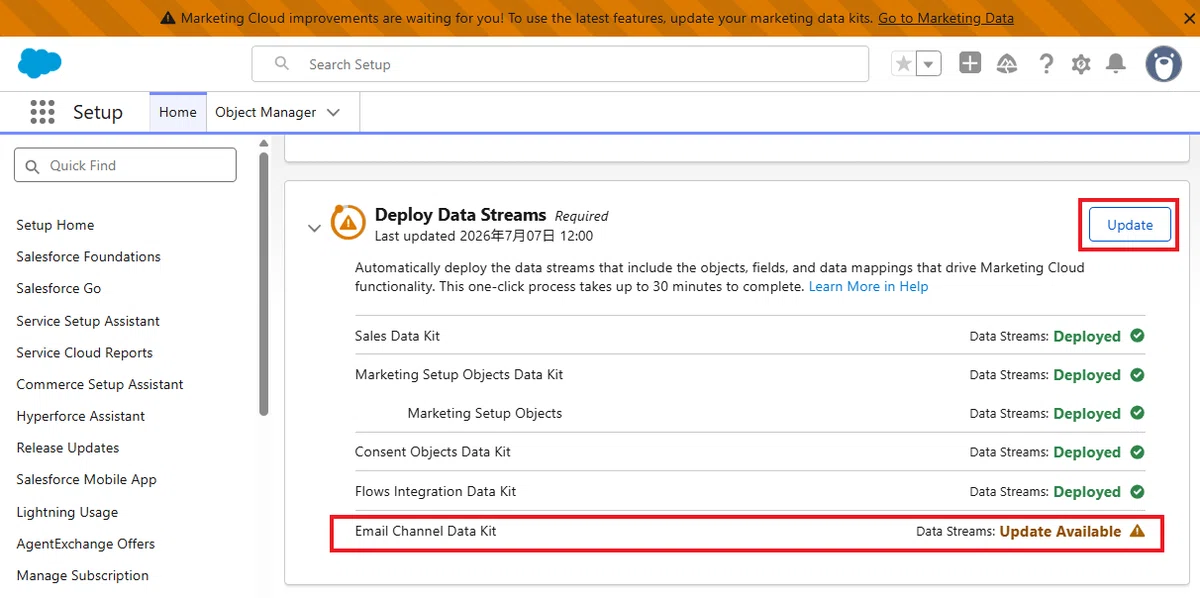
Task: Open Lightning Usage in the sidebar
Action: [x=67, y=512]
